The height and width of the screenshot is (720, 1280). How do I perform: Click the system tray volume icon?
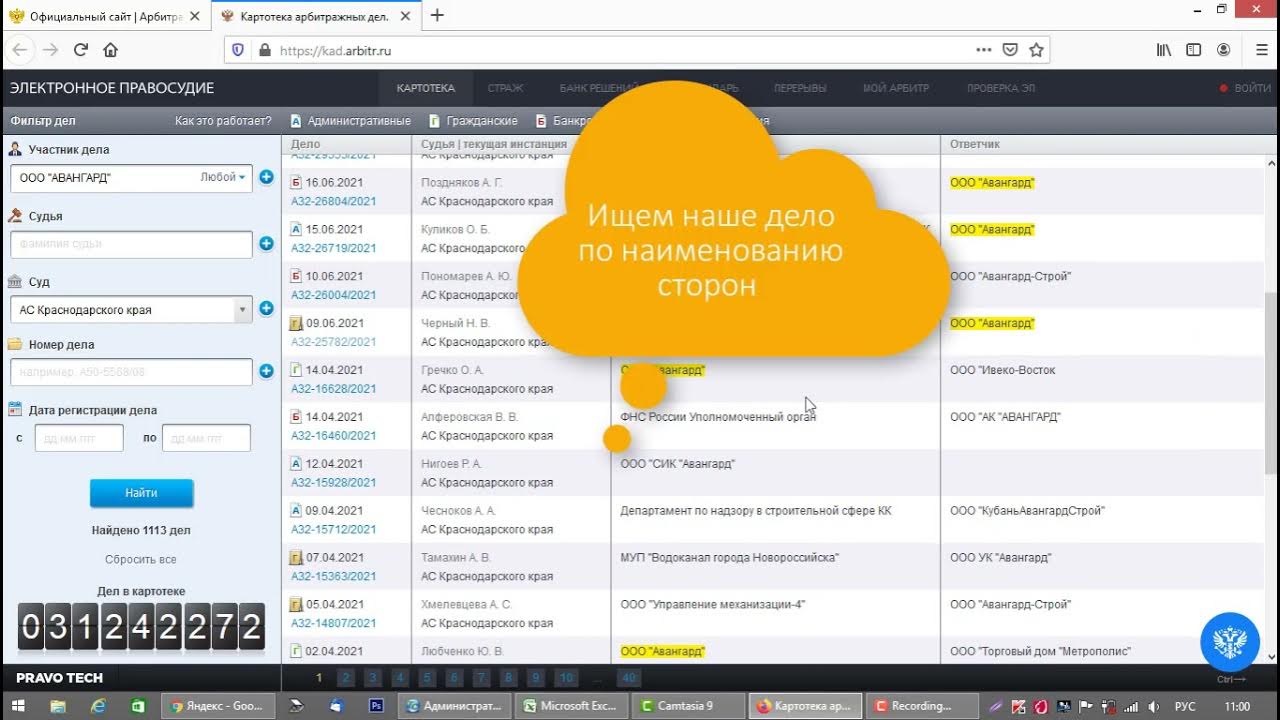[x=1152, y=706]
